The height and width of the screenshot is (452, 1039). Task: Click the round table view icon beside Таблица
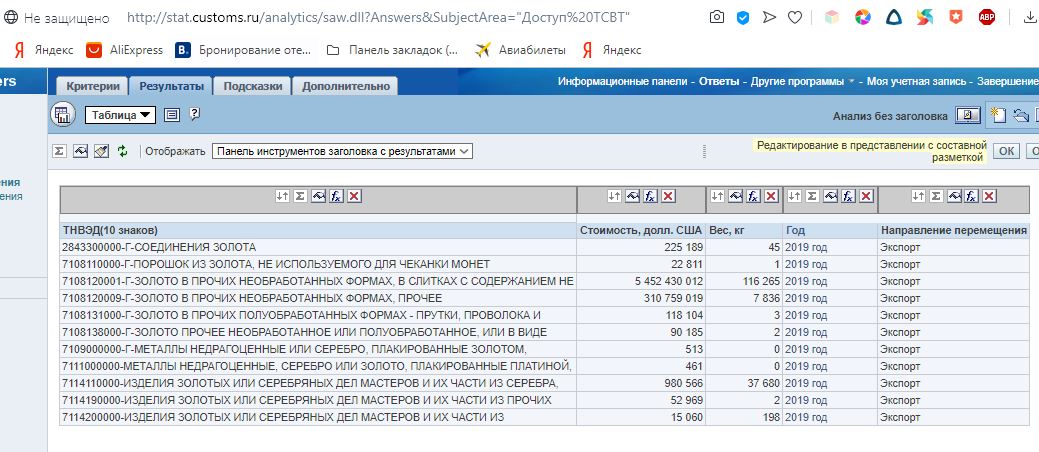[x=63, y=115]
